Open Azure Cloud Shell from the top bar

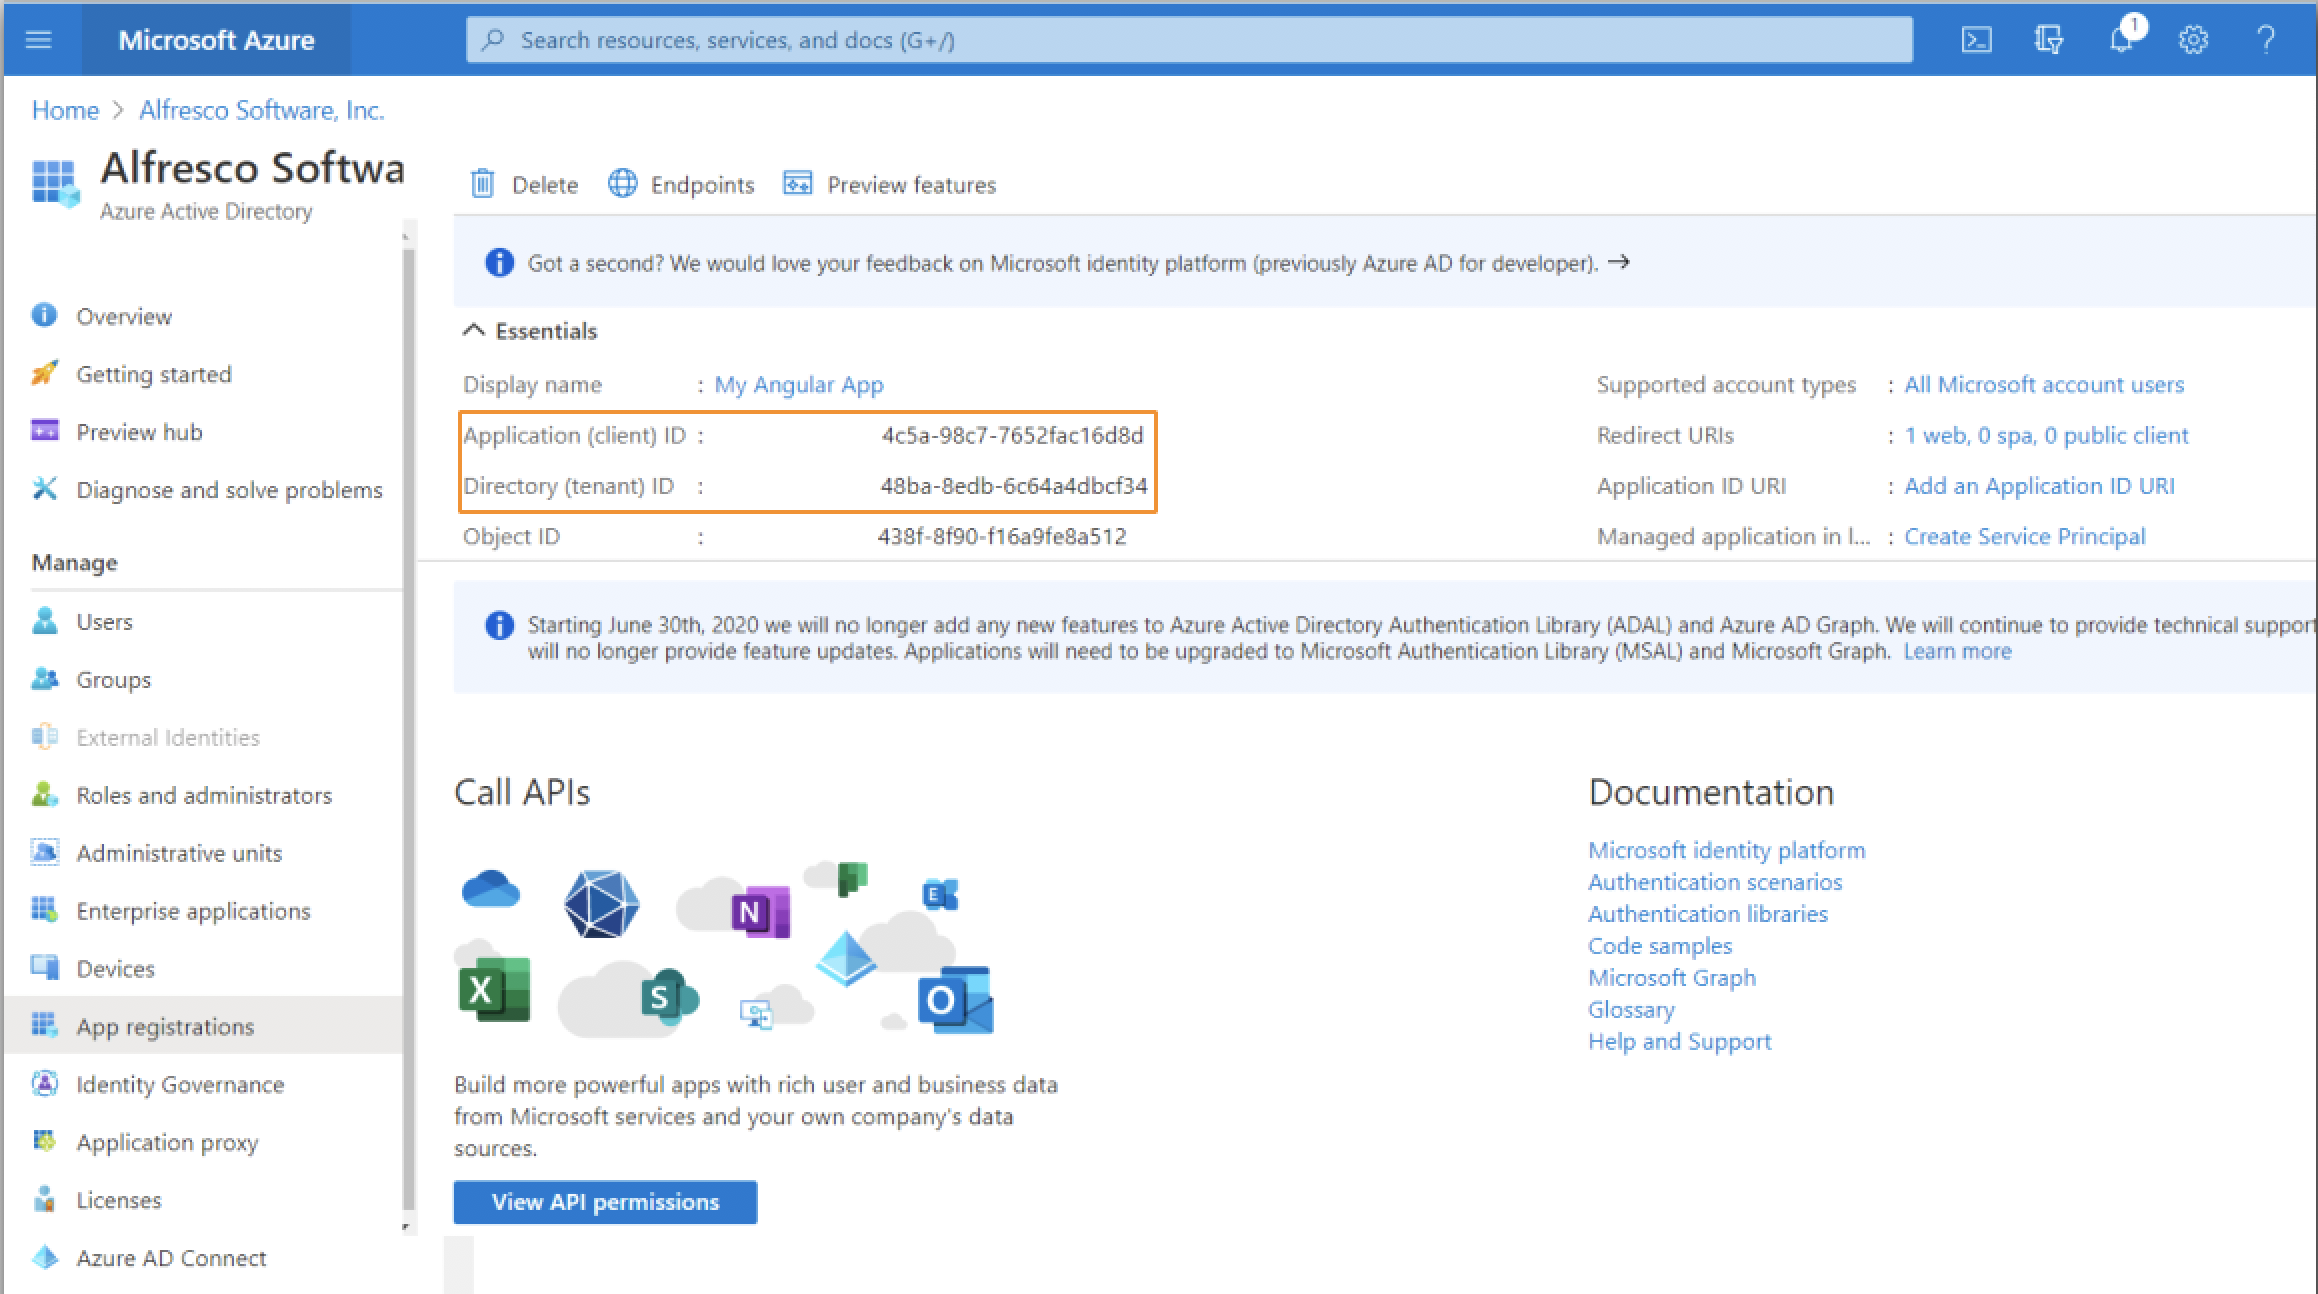coord(1976,39)
